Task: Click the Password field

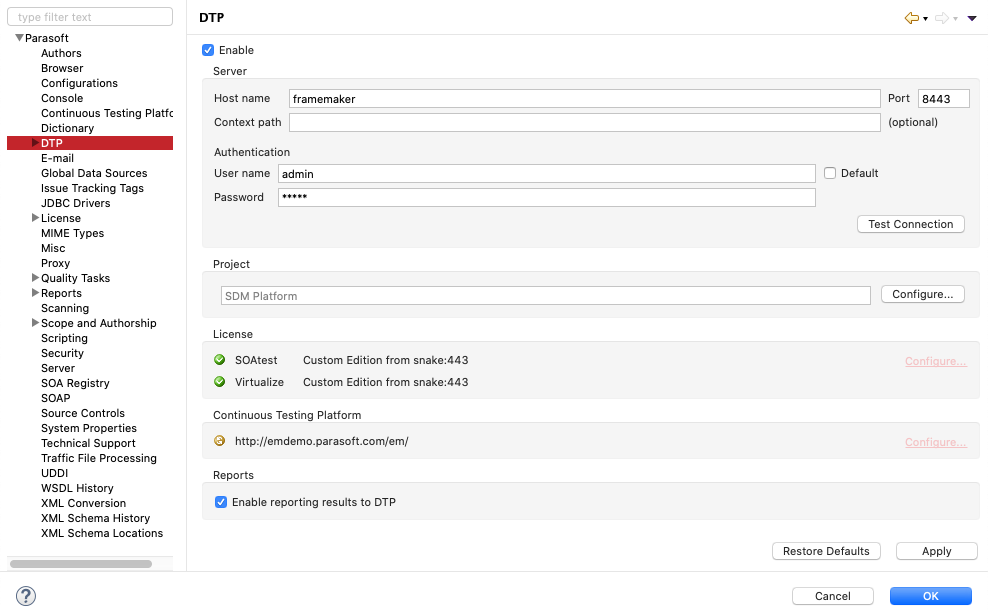Action: click(547, 197)
